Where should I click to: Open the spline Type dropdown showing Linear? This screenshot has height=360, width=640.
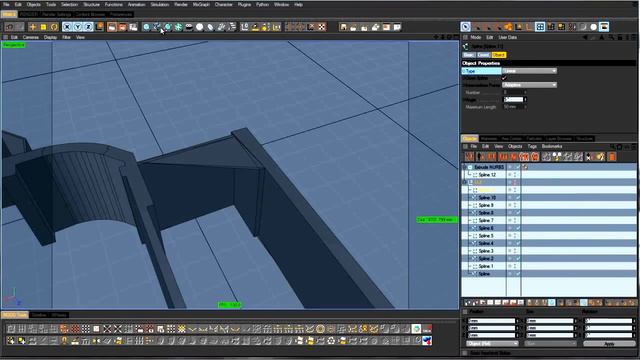tap(529, 71)
